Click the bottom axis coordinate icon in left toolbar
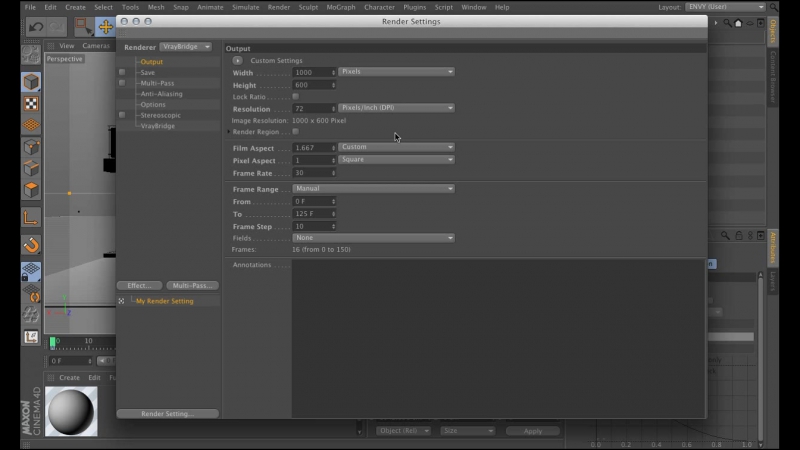The width and height of the screenshot is (800, 450). pos(31,337)
